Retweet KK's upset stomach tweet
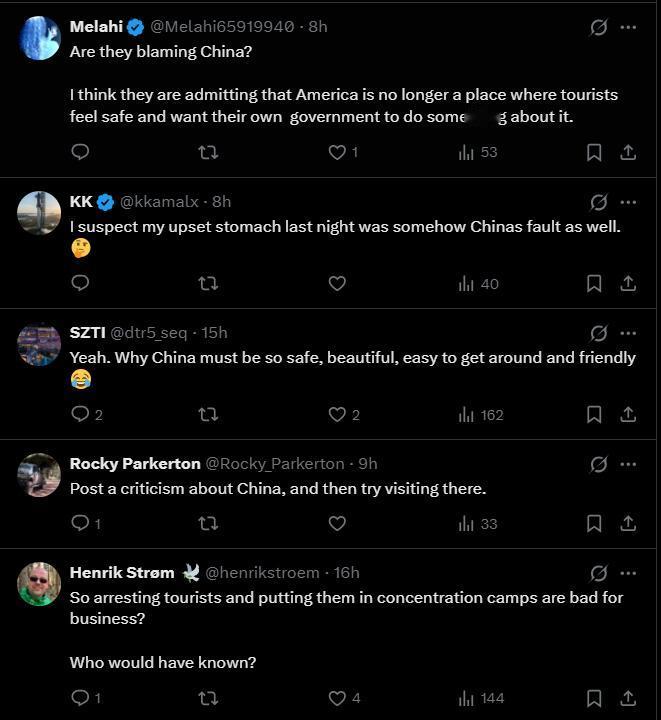661x720 pixels. [x=208, y=283]
